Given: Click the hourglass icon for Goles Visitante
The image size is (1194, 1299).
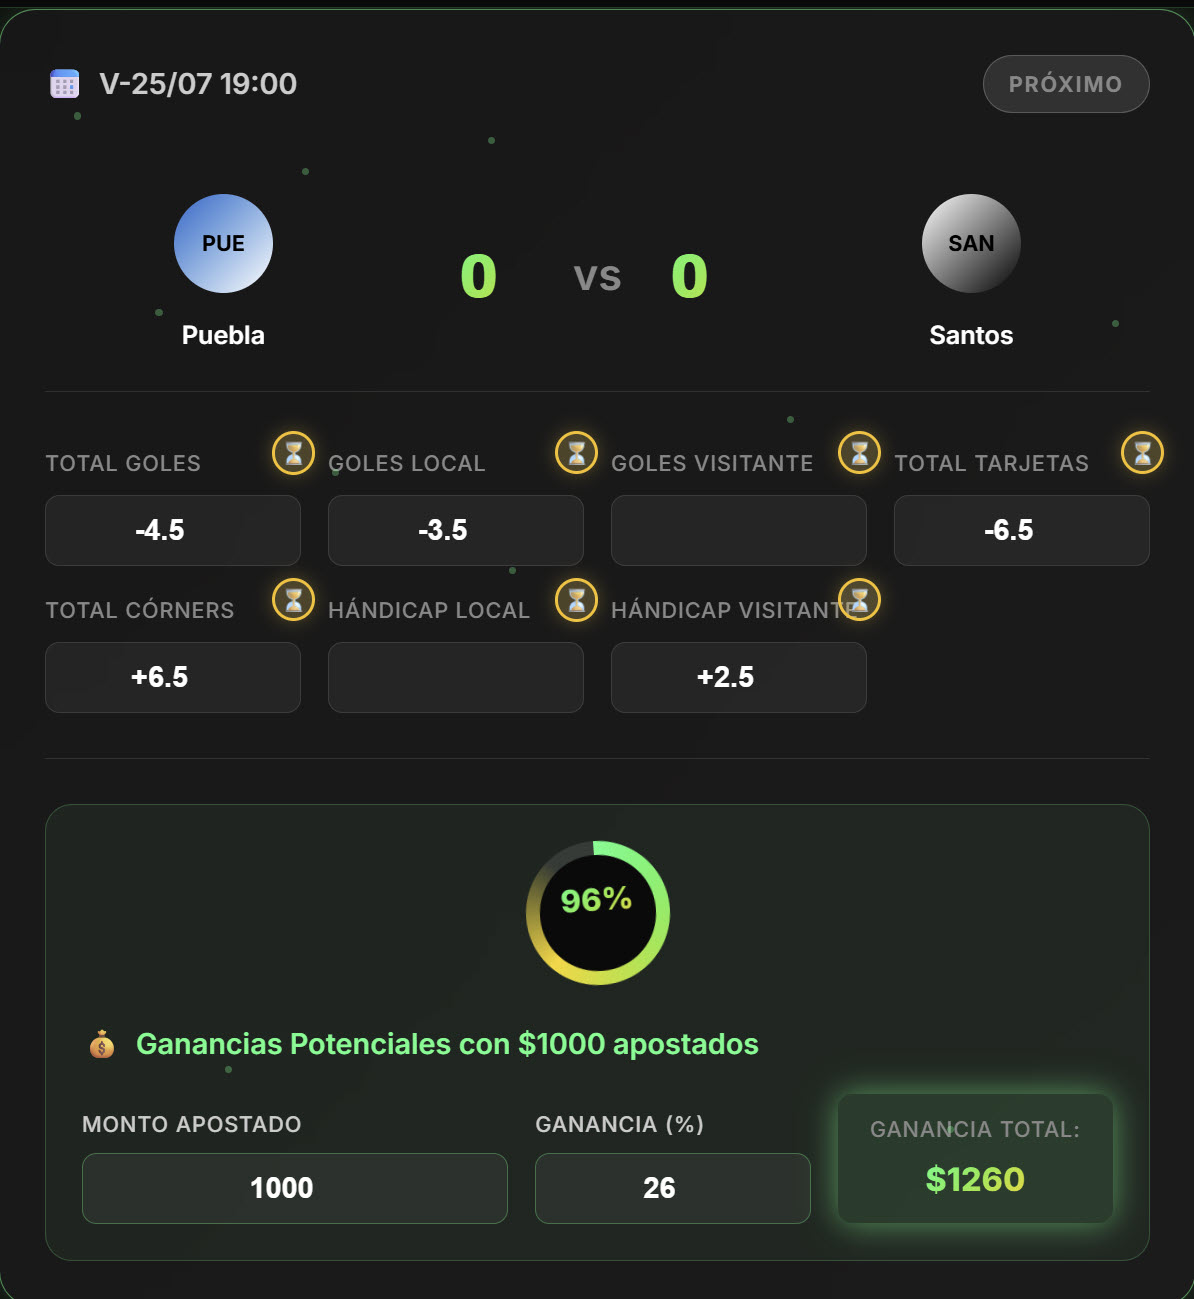Looking at the screenshot, I should coord(860,453).
